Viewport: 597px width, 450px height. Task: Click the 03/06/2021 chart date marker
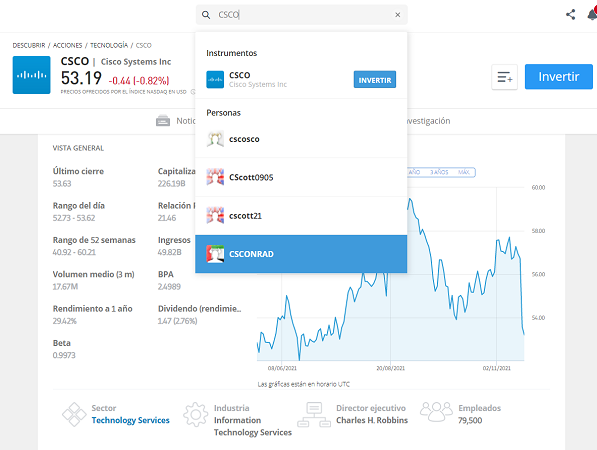[x=282, y=368]
